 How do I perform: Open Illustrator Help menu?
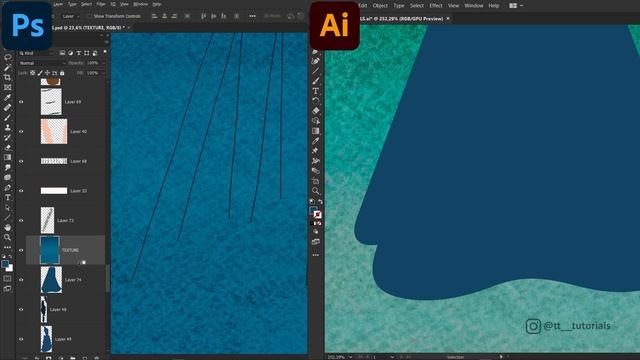[494, 6]
